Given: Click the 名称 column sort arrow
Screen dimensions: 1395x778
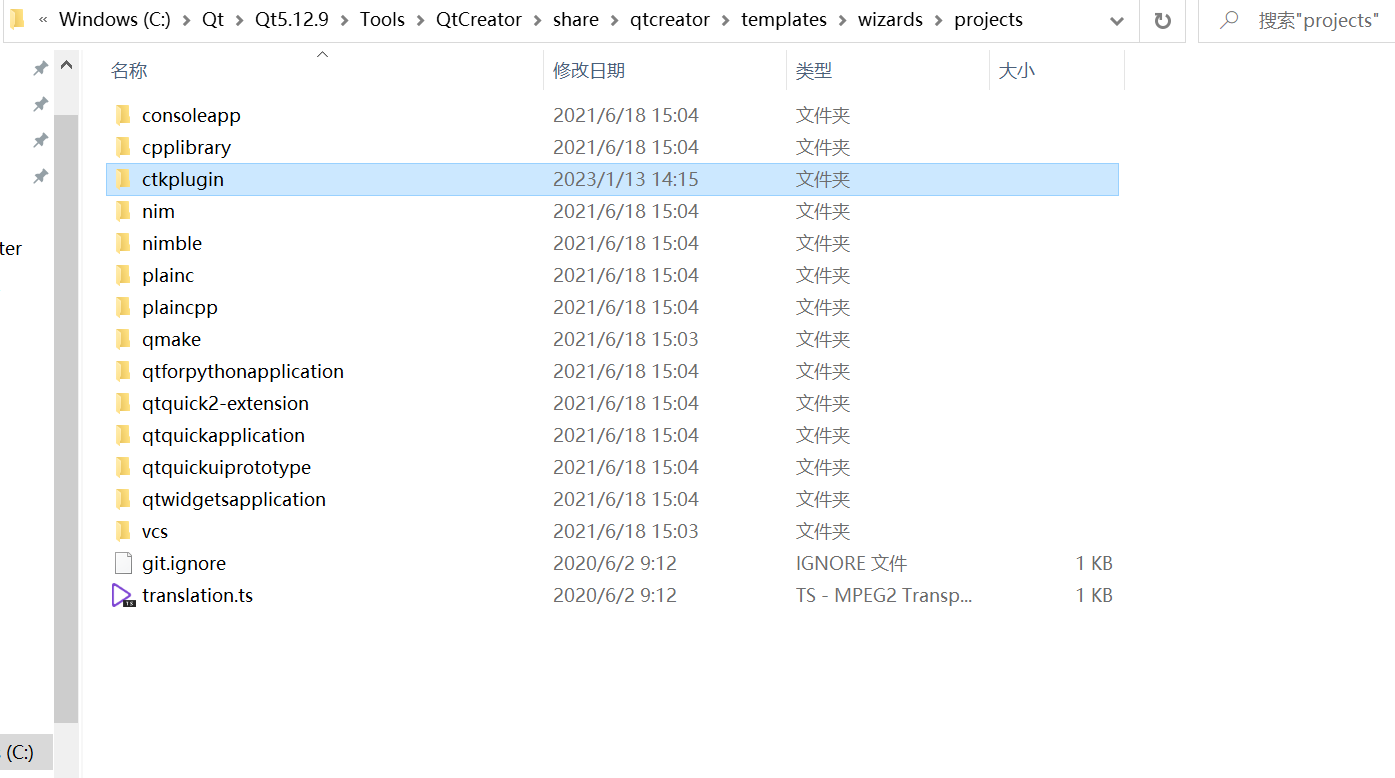Looking at the screenshot, I should click(x=322, y=57).
